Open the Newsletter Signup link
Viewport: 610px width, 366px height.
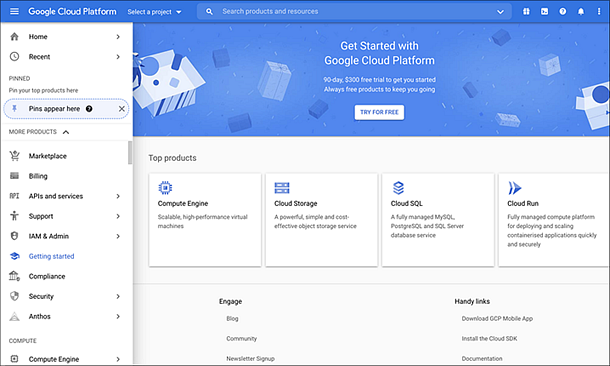251,359
